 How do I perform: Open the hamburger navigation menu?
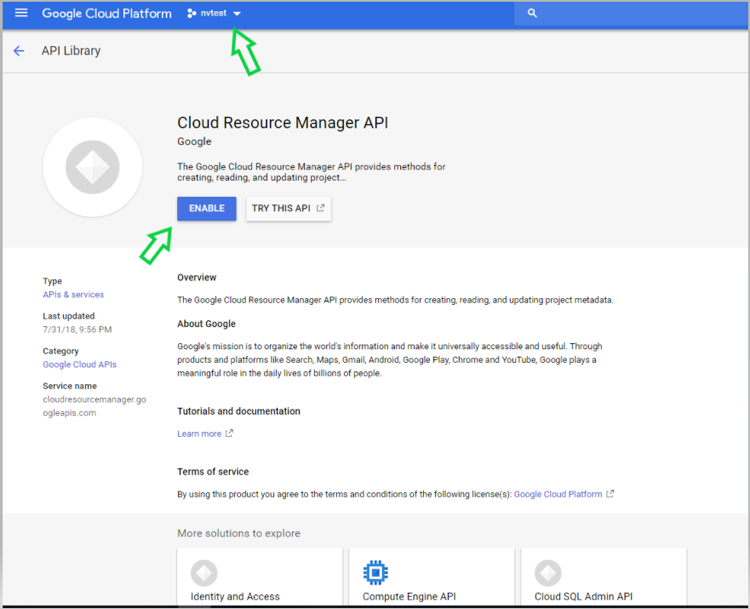pos(21,13)
